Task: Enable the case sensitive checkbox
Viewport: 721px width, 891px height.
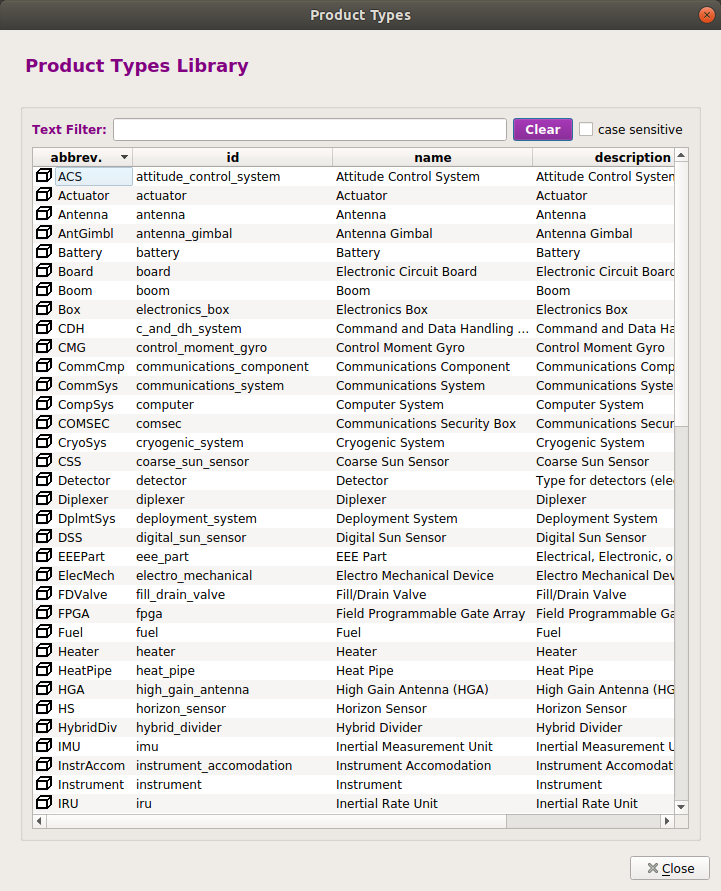Action: tap(586, 129)
